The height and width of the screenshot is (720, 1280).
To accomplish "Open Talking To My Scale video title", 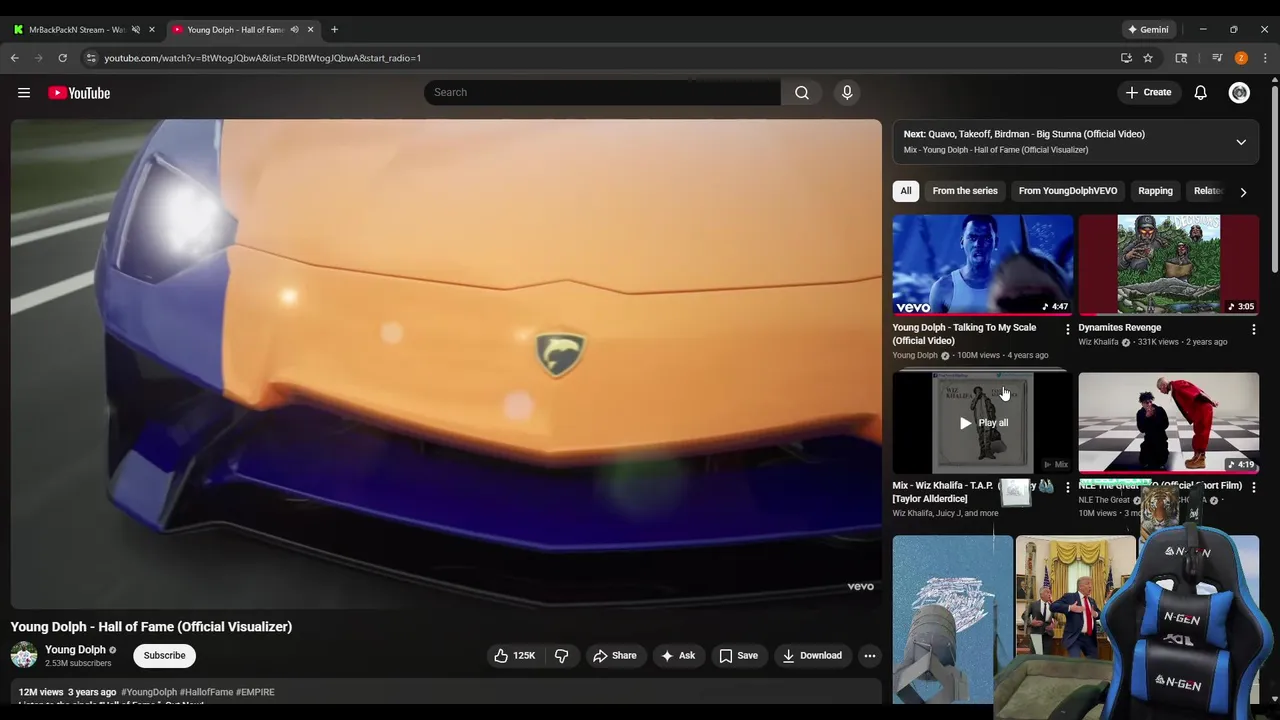I will coord(964,334).
